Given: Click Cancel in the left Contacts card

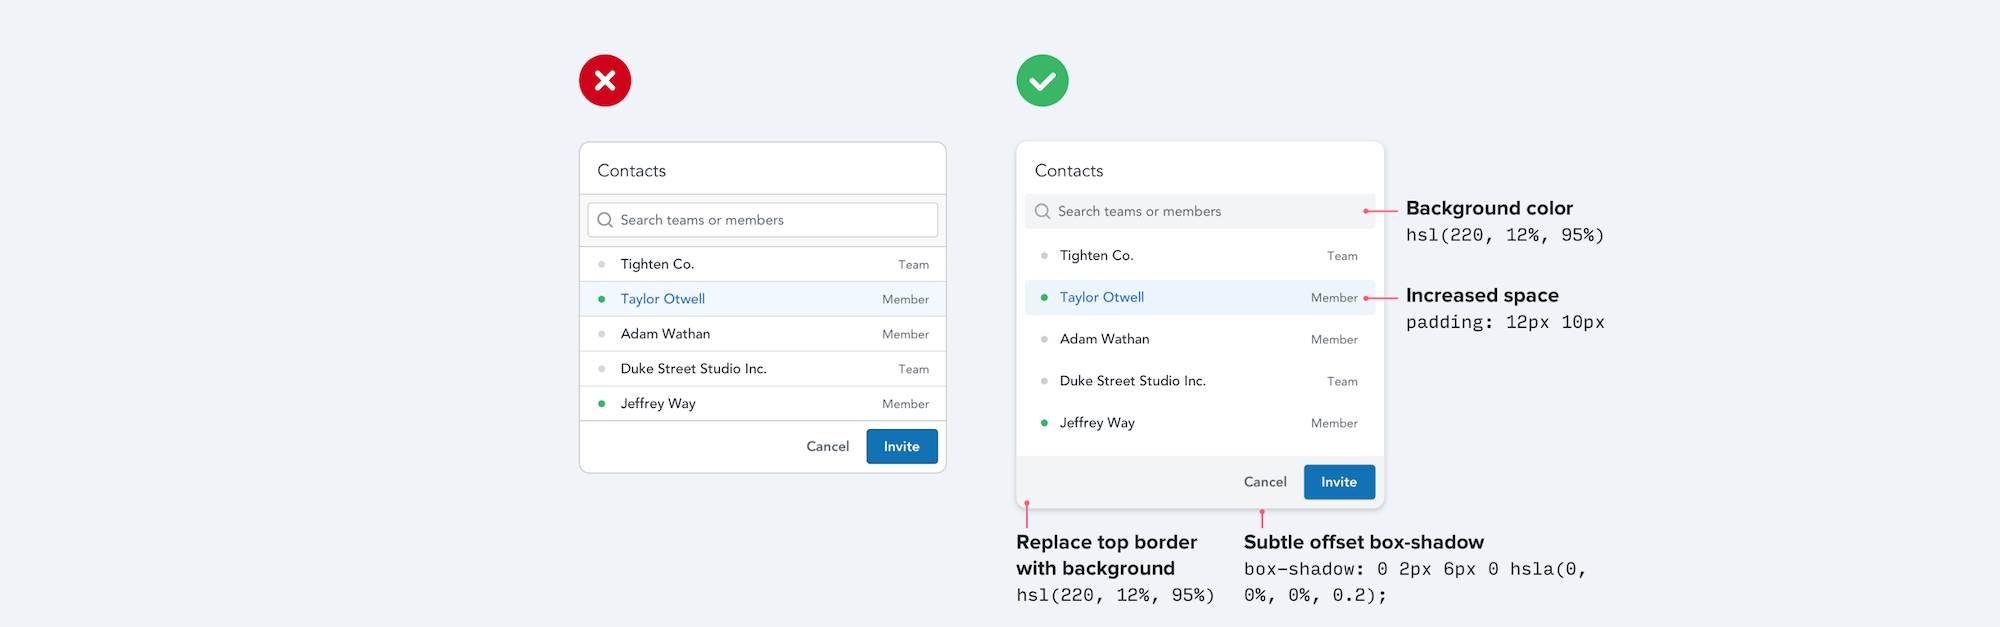Looking at the screenshot, I should point(827,446).
